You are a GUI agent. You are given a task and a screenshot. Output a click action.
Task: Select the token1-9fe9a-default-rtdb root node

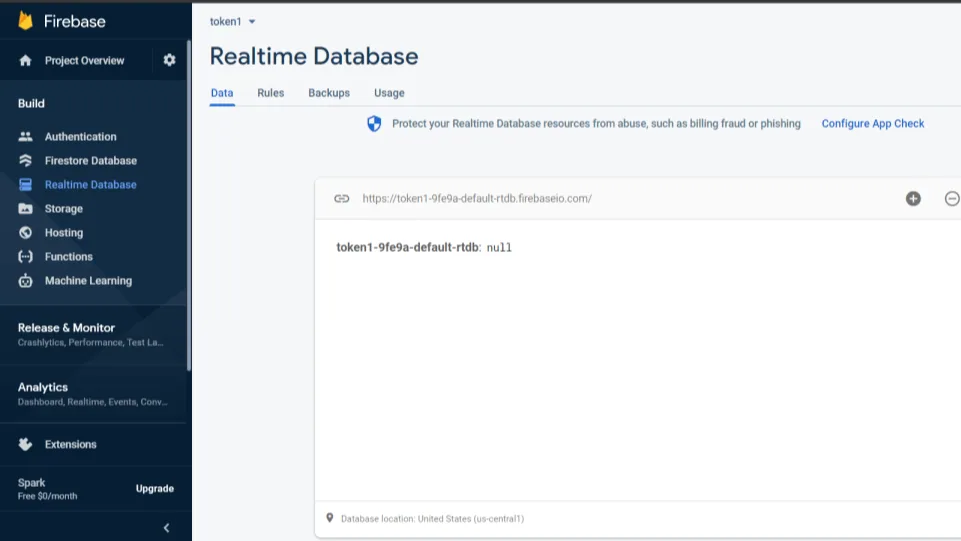point(407,248)
